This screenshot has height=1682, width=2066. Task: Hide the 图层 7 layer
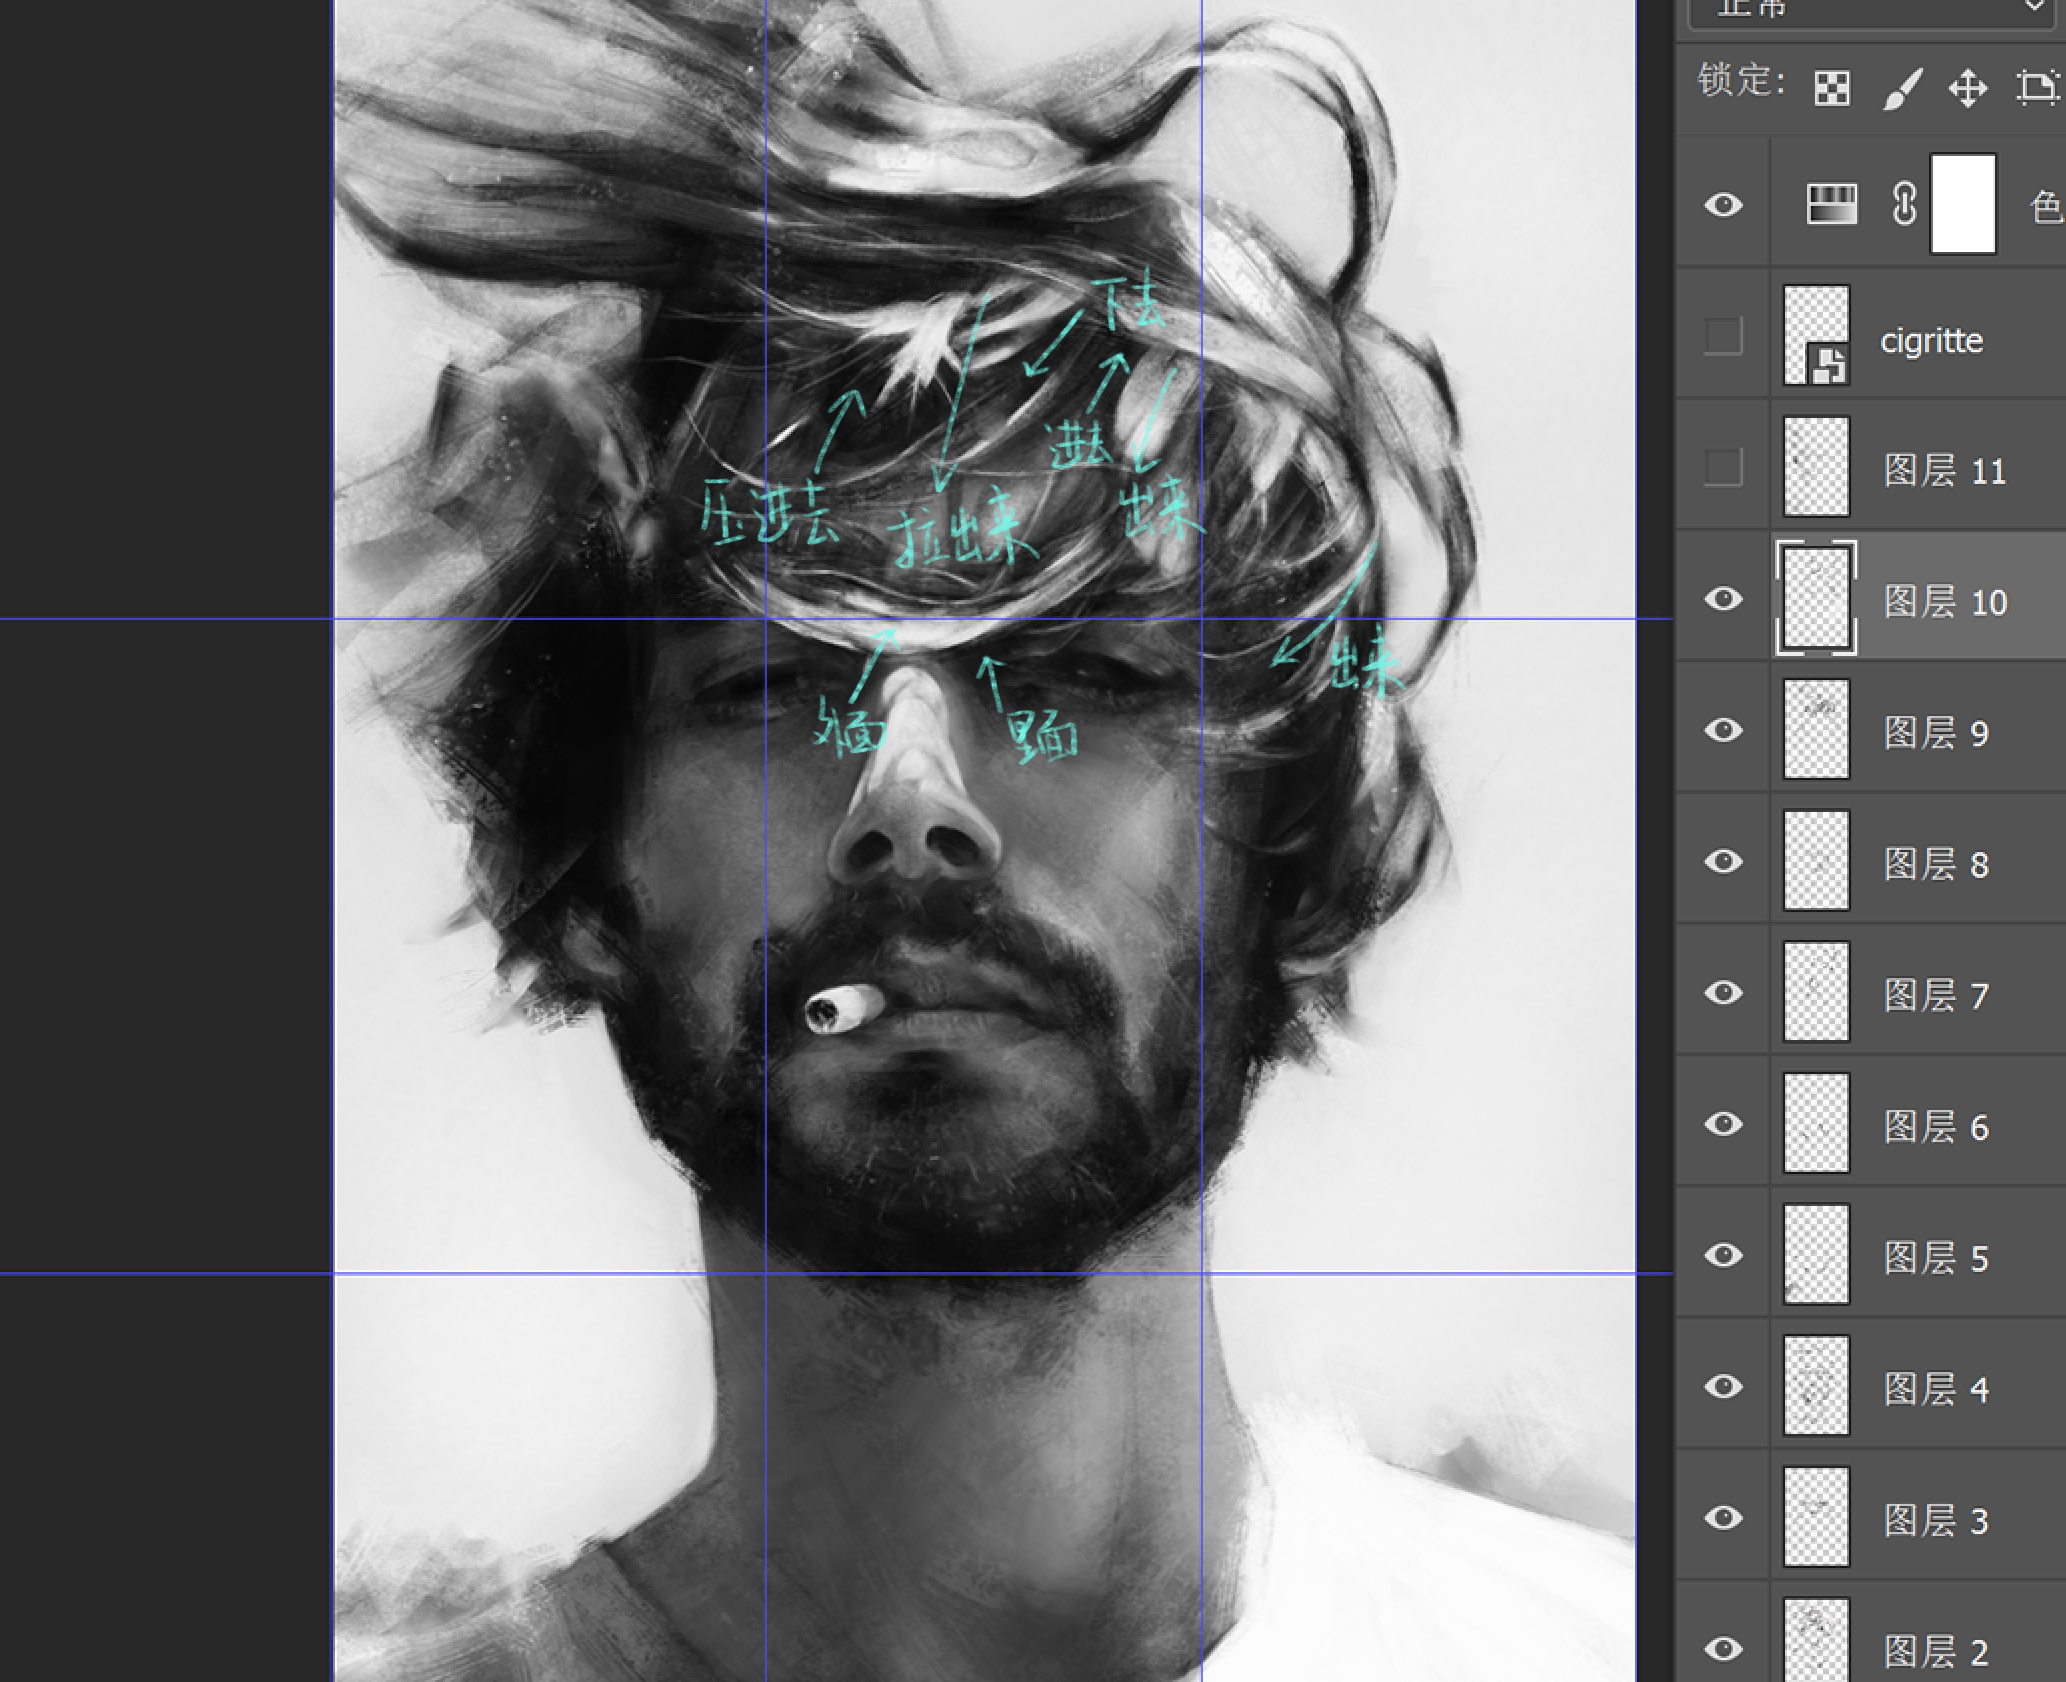1723,993
